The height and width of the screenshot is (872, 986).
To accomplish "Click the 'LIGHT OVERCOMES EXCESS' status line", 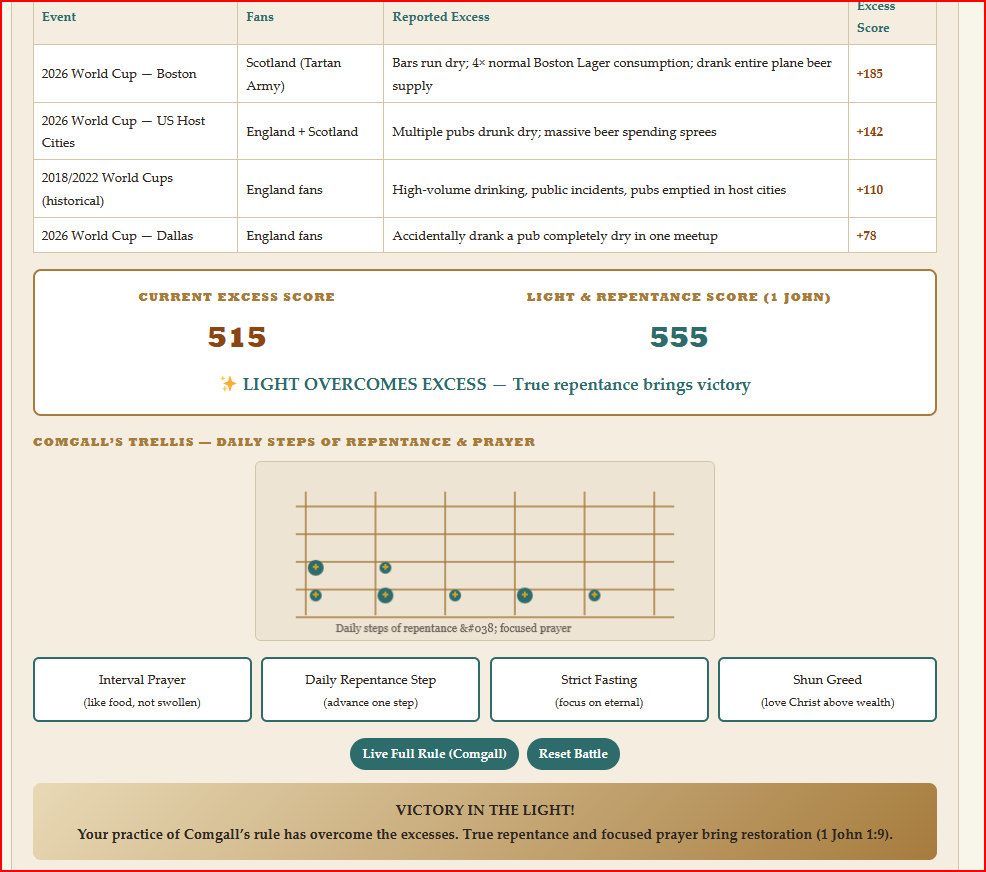I will tap(485, 384).
